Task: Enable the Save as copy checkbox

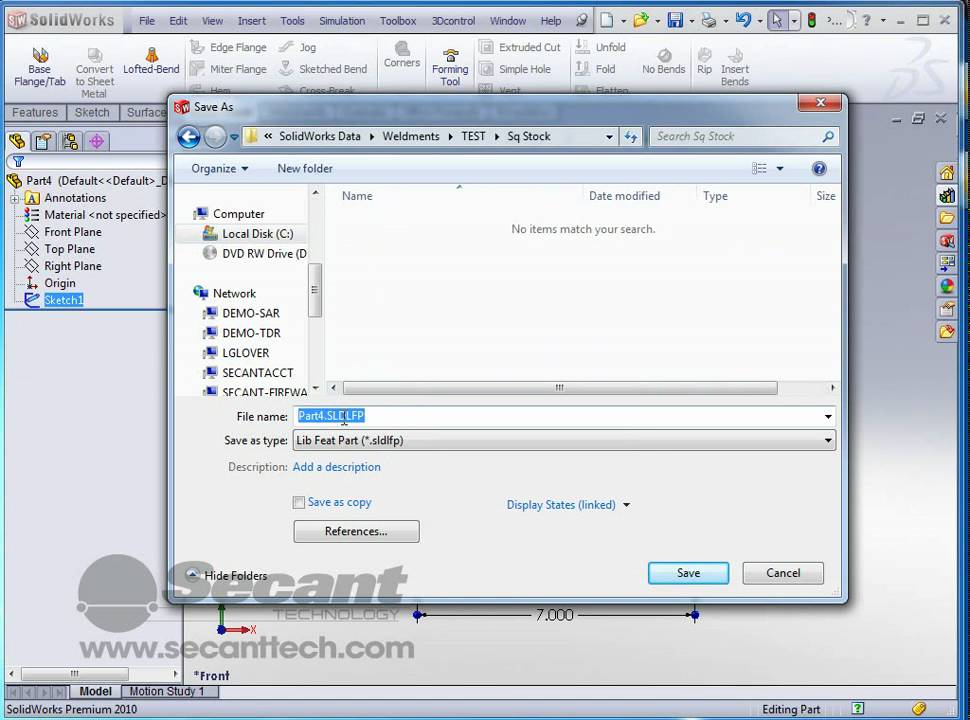Action: click(x=299, y=502)
